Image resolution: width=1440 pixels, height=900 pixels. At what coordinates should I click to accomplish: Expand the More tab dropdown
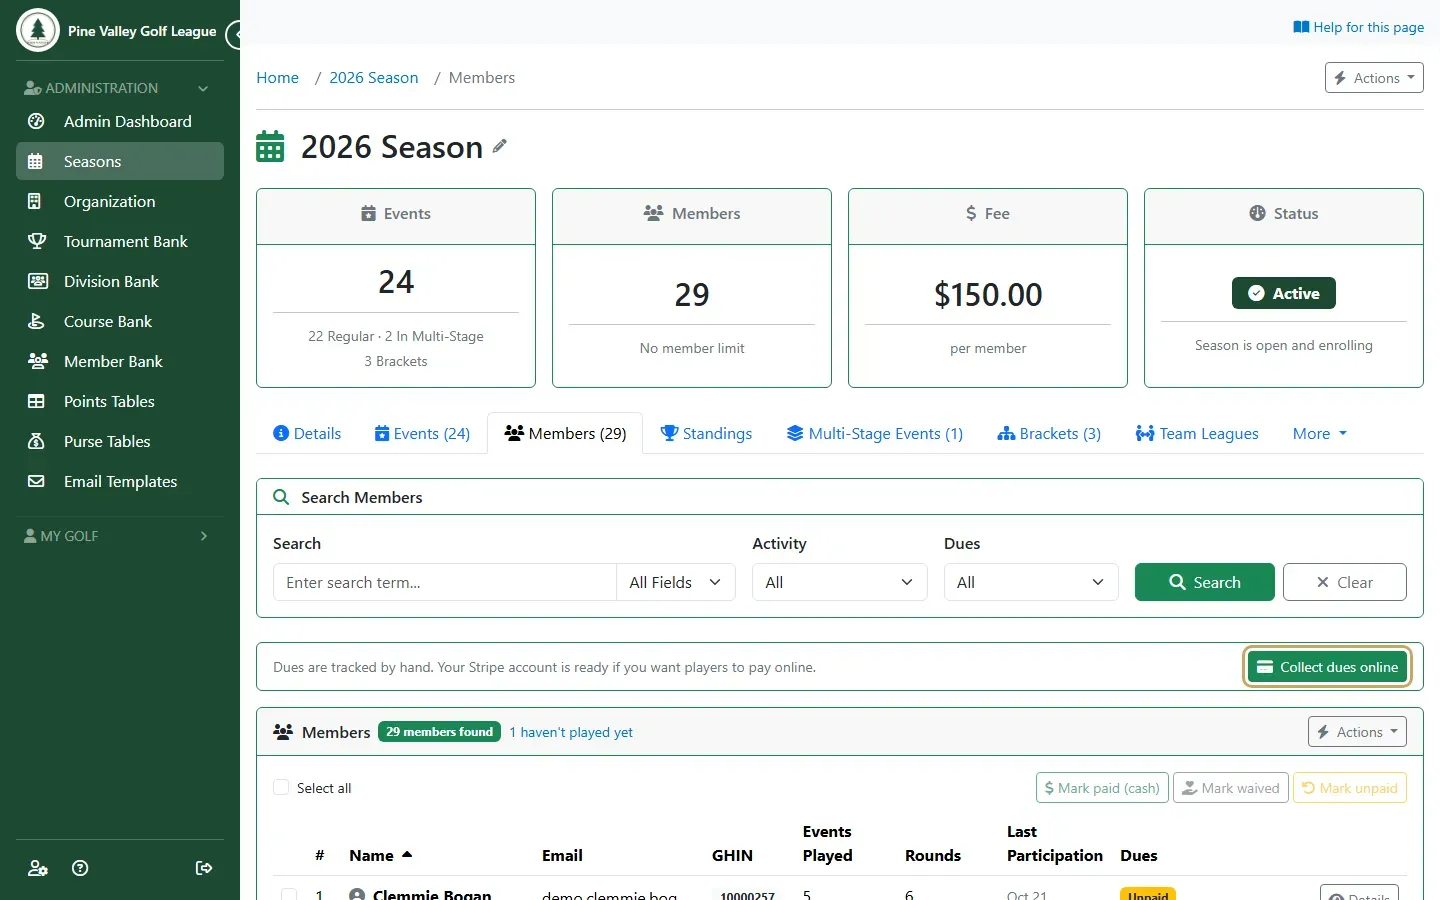(x=1320, y=433)
